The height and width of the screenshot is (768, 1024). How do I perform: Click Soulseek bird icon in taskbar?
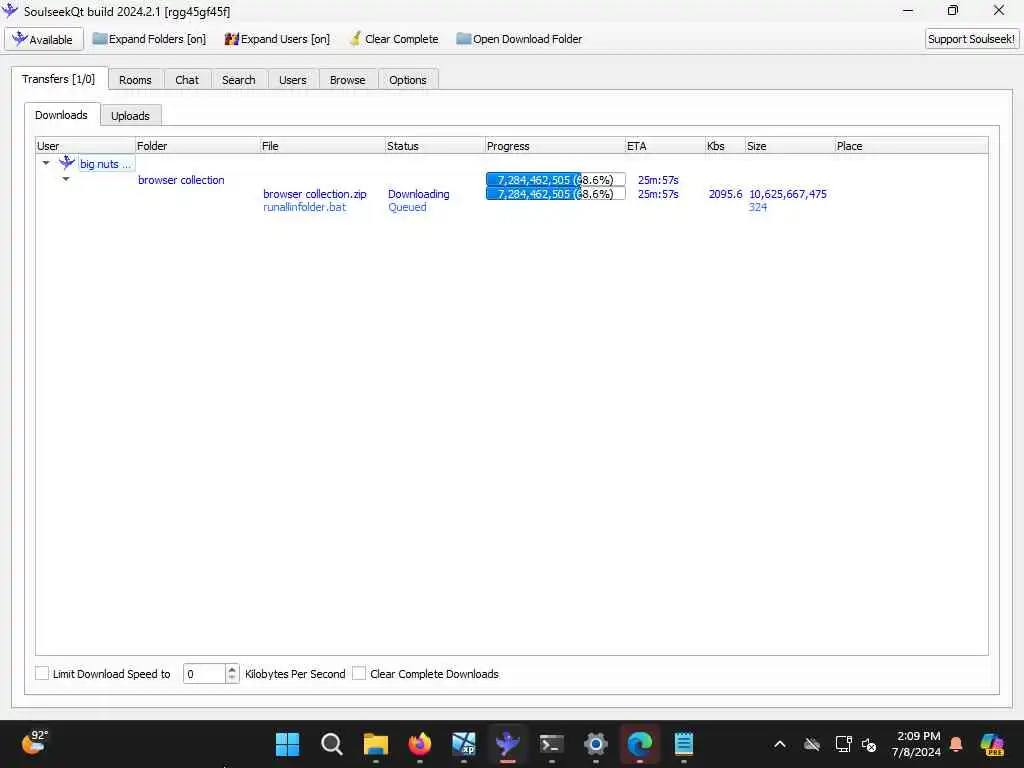pyautogui.click(x=507, y=744)
